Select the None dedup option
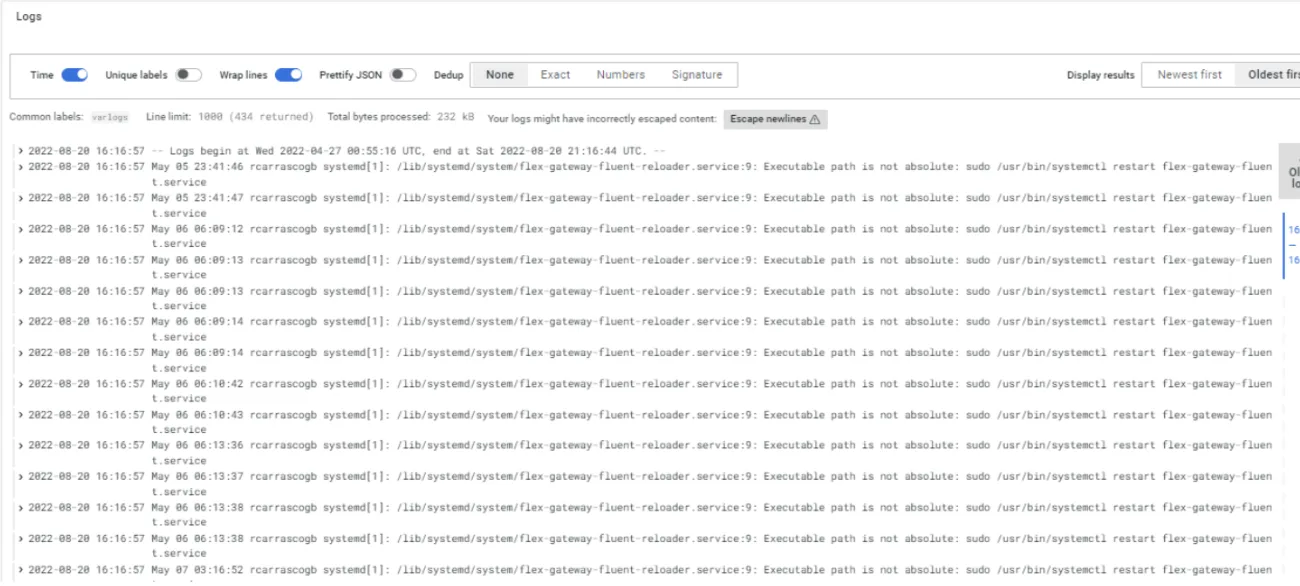Screen dimensions: 1300x586 (x=500, y=75)
